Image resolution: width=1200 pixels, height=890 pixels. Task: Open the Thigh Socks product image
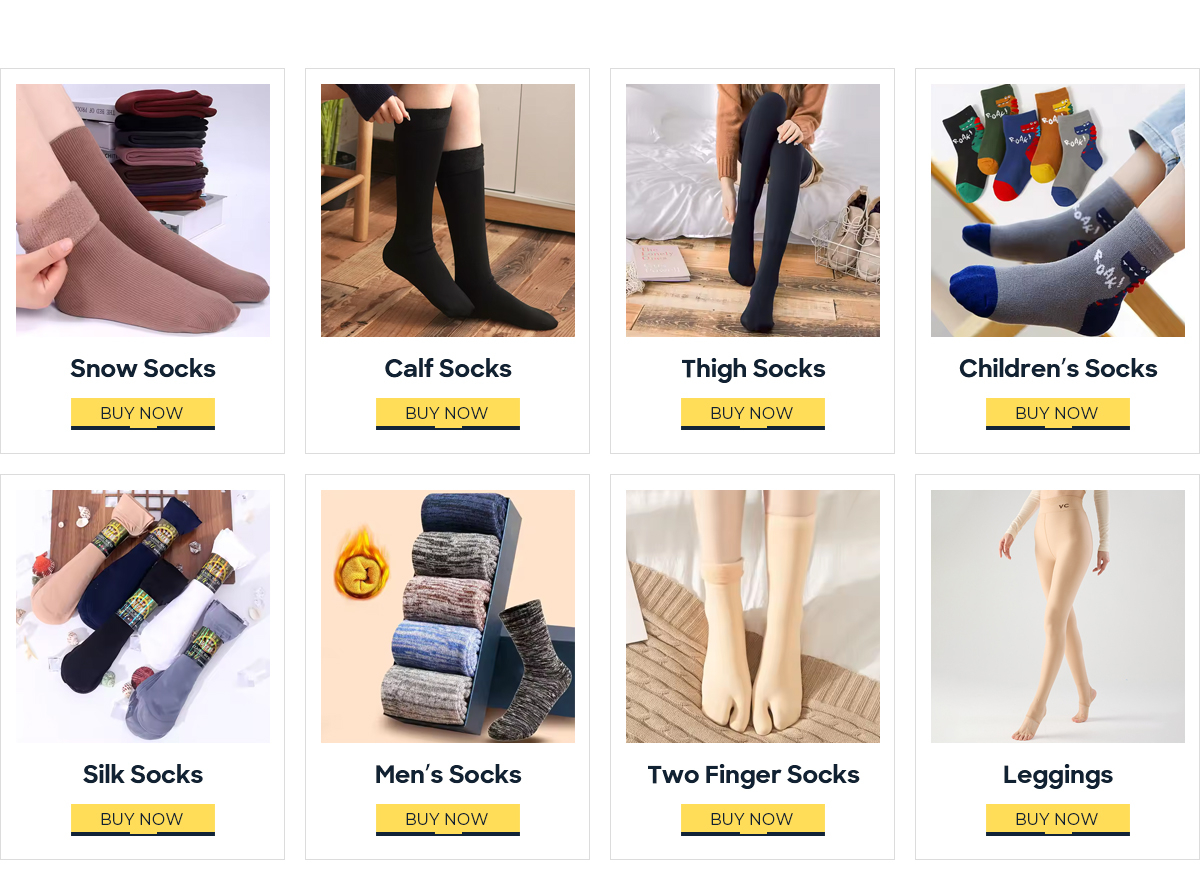coord(753,210)
